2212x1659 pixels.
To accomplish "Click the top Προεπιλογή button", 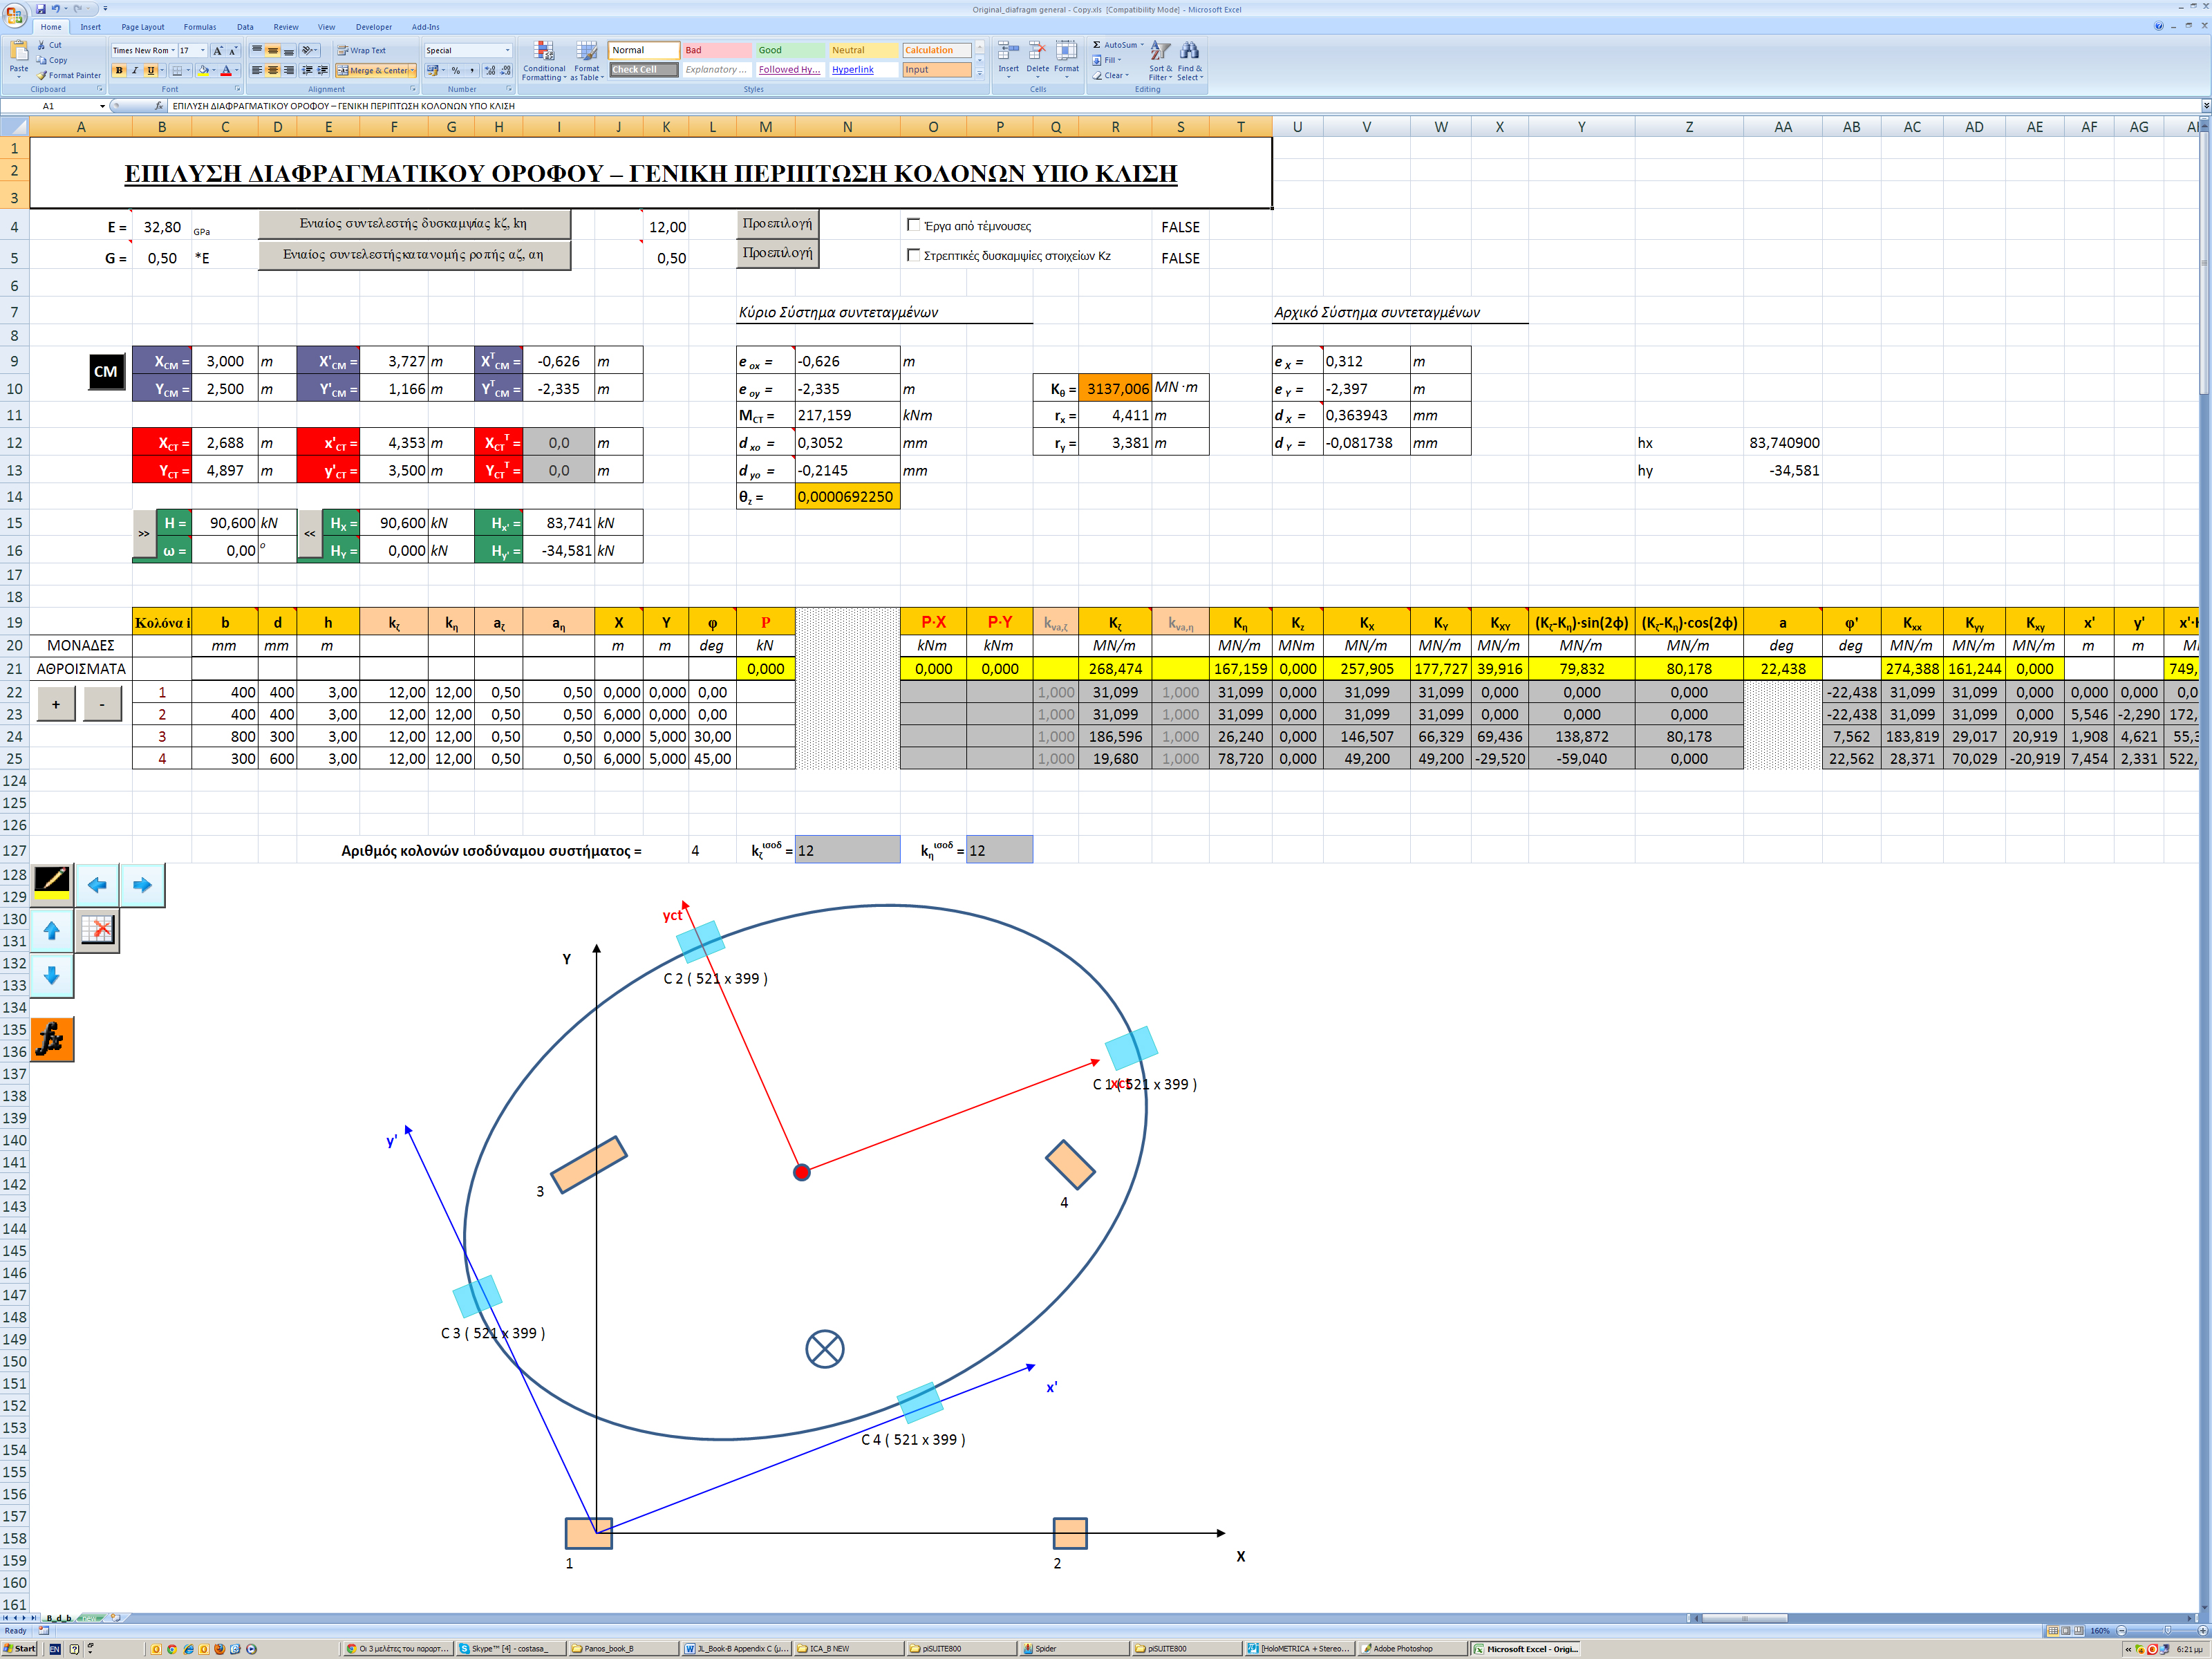I will [x=777, y=224].
